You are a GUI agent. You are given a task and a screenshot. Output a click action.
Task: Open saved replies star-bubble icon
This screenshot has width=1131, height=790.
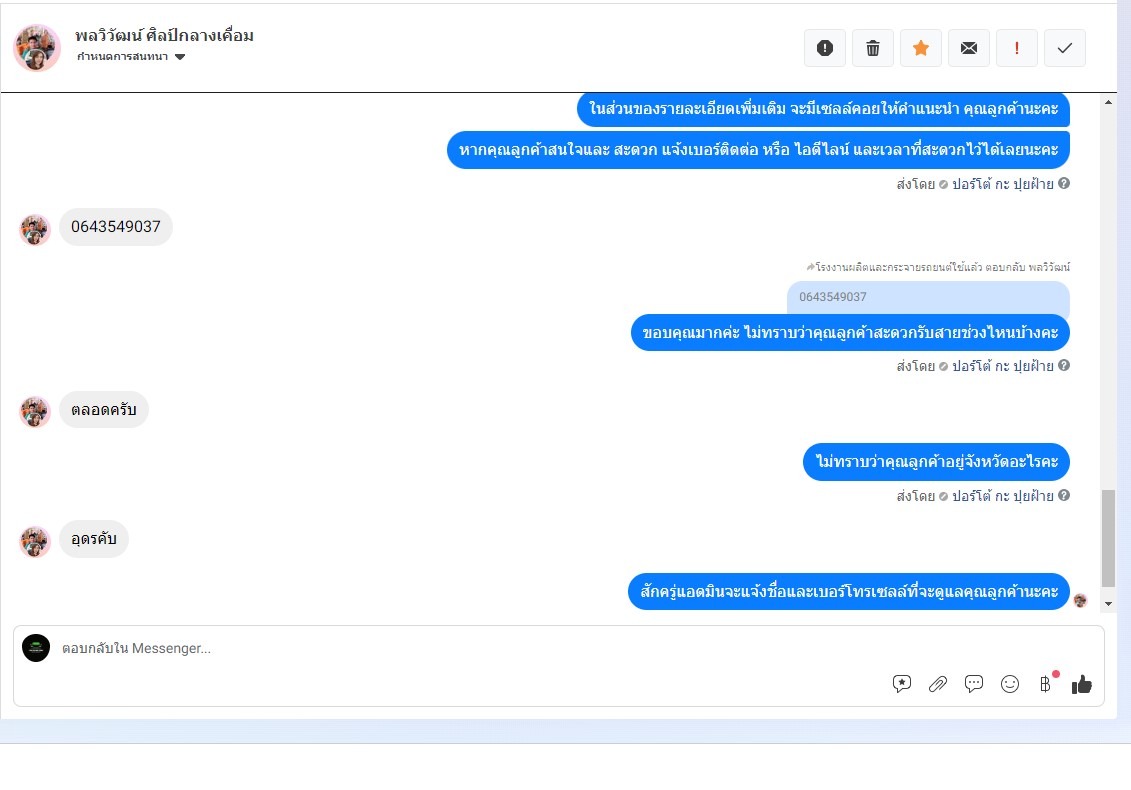point(902,684)
